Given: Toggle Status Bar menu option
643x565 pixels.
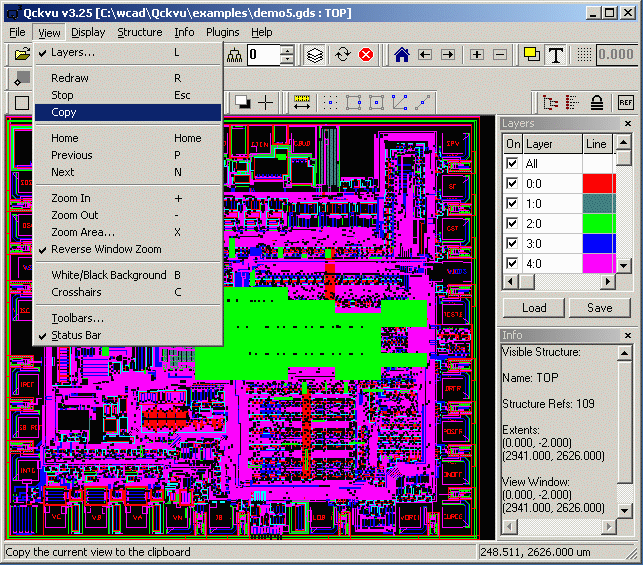Looking at the screenshot, I should [128, 335].
